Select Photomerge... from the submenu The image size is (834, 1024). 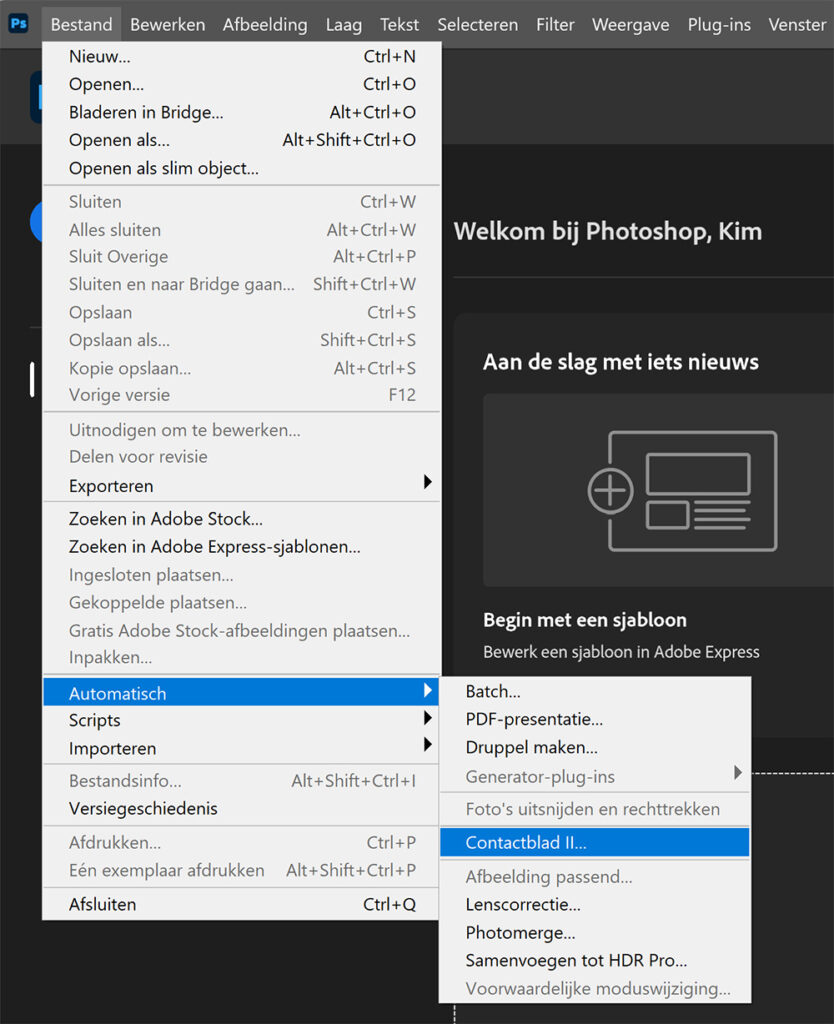520,933
